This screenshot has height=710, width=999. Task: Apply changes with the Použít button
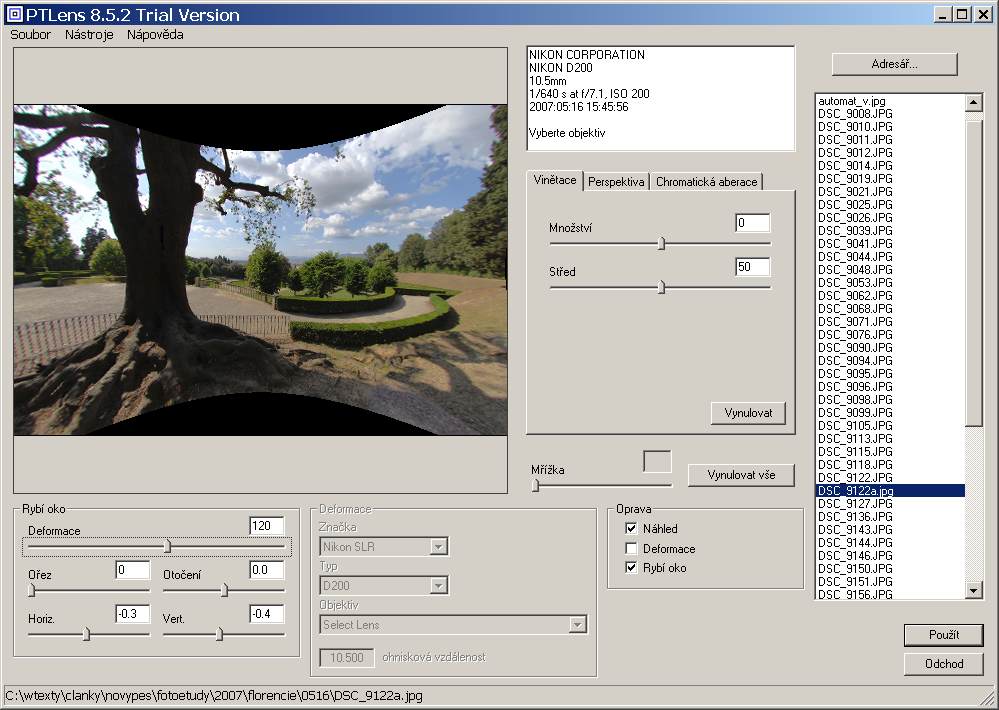click(943, 635)
